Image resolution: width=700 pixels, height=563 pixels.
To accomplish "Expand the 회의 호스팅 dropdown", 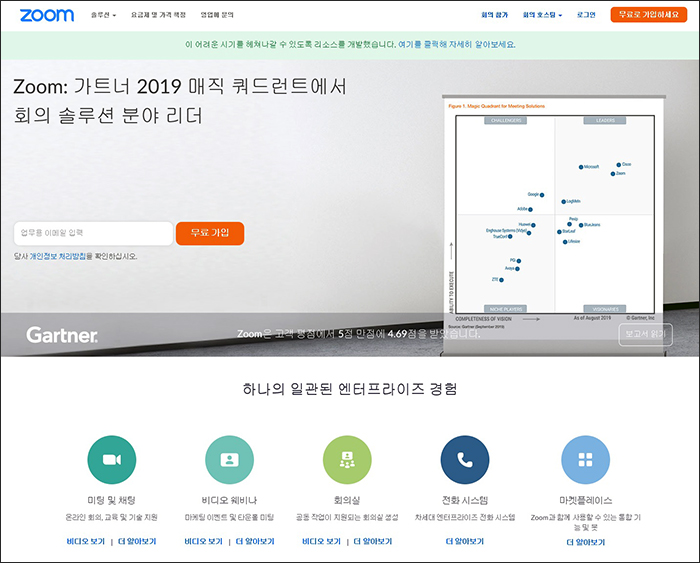I will tap(542, 15).
